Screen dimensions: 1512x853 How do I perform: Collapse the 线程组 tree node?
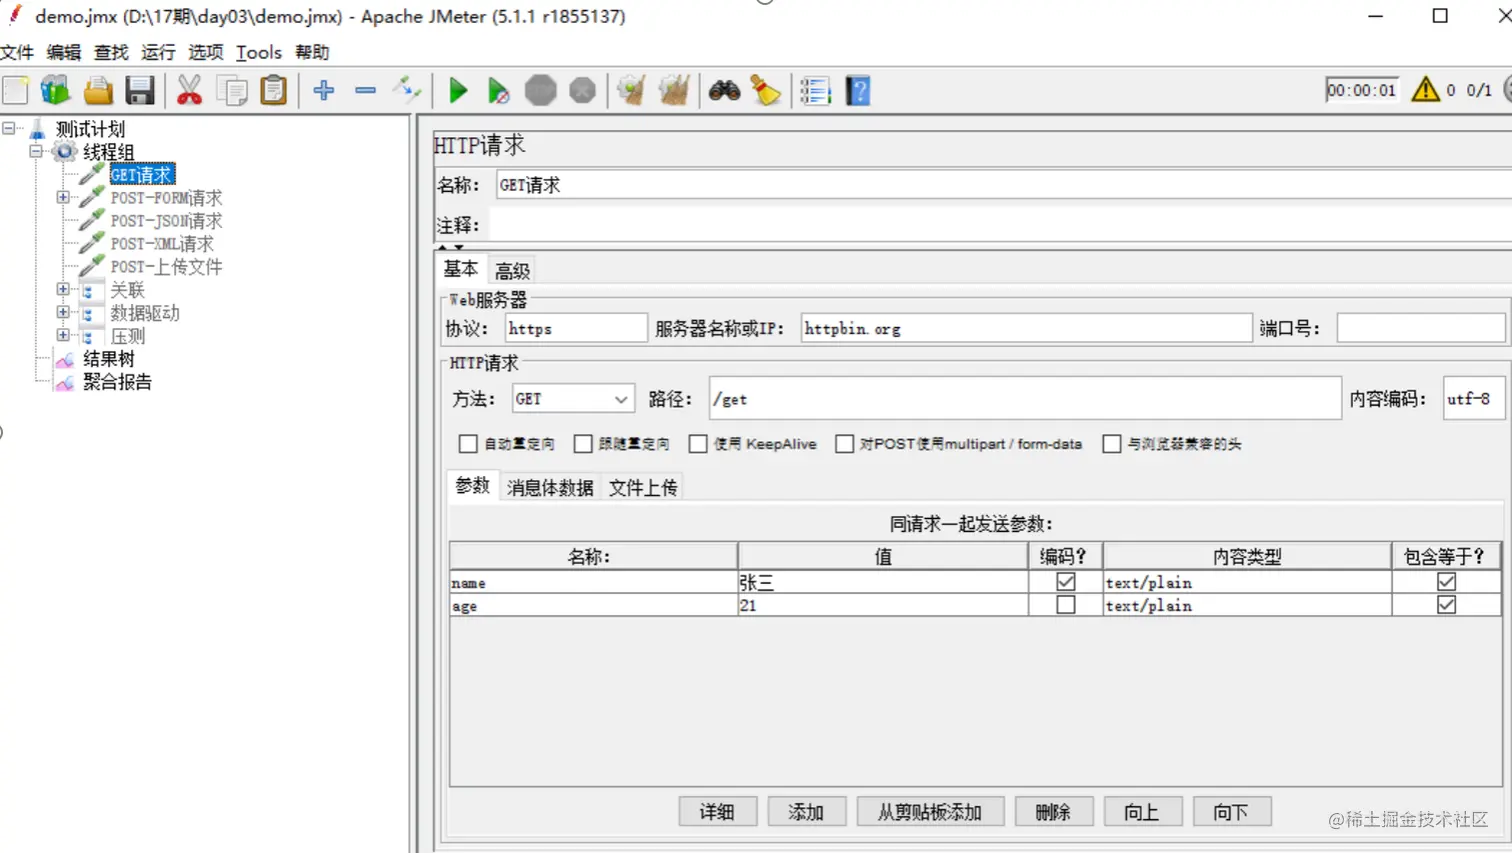pos(36,152)
